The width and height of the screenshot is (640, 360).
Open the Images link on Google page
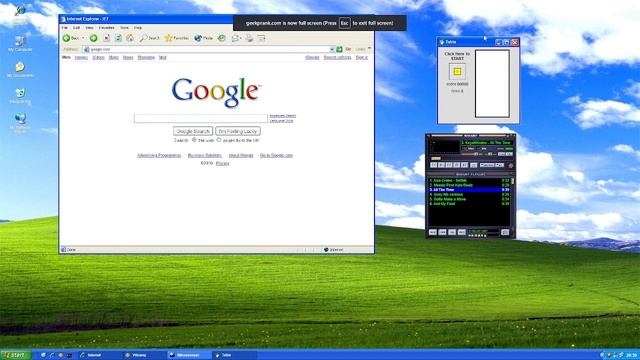(81, 58)
